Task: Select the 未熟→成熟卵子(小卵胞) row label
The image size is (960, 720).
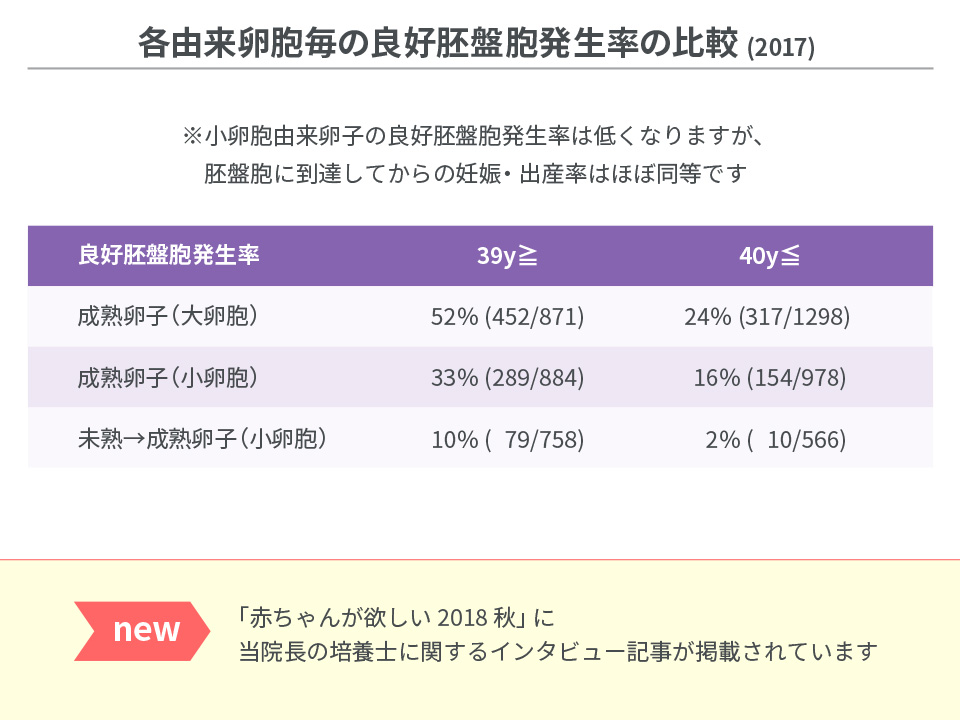Action: [x=202, y=438]
